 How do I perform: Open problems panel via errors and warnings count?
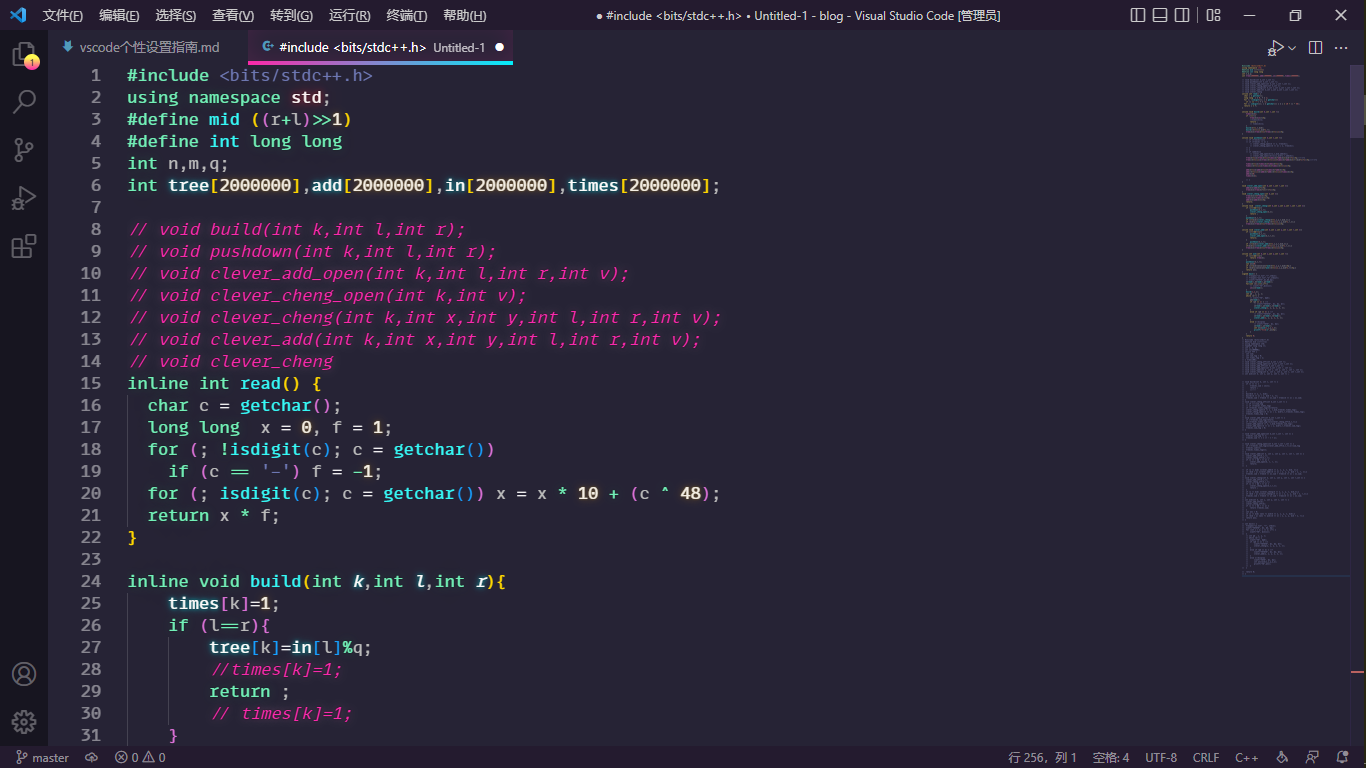(x=140, y=758)
